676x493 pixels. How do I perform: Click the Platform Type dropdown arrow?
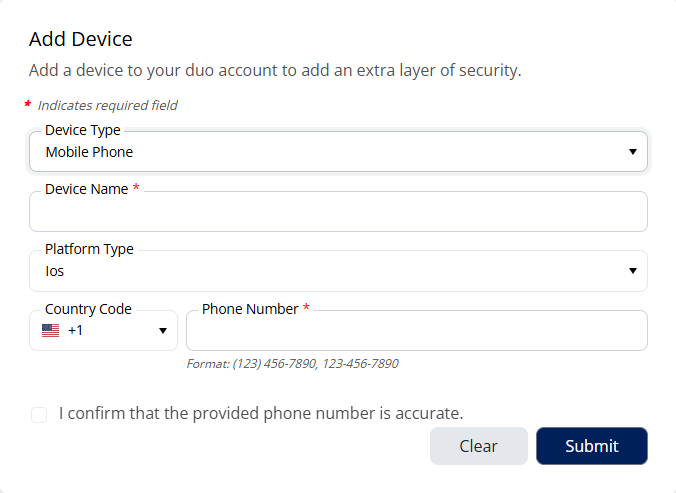[x=632, y=271]
